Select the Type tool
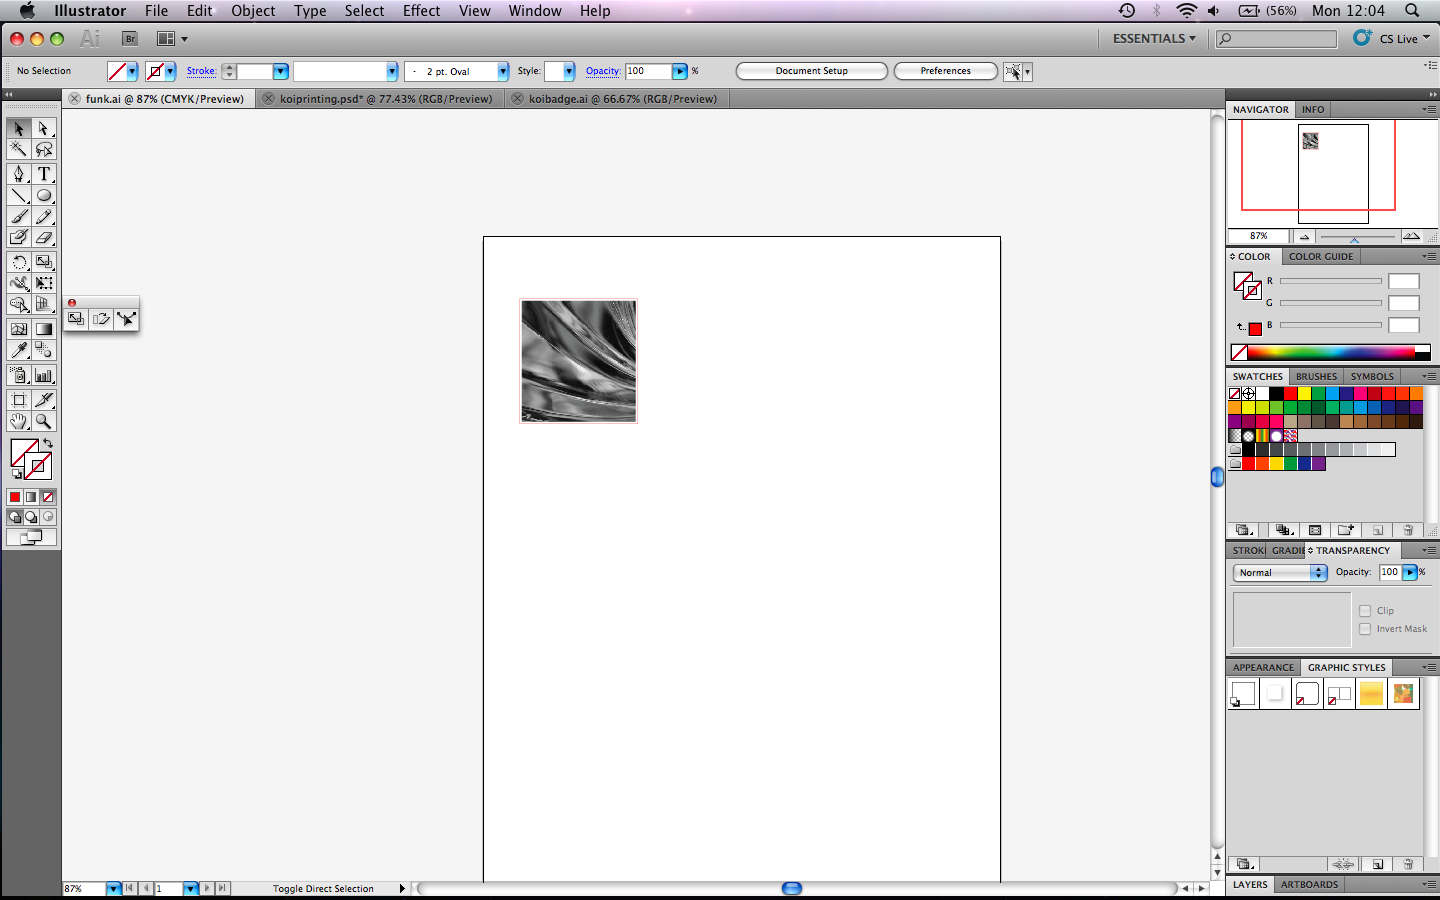 pyautogui.click(x=43, y=174)
